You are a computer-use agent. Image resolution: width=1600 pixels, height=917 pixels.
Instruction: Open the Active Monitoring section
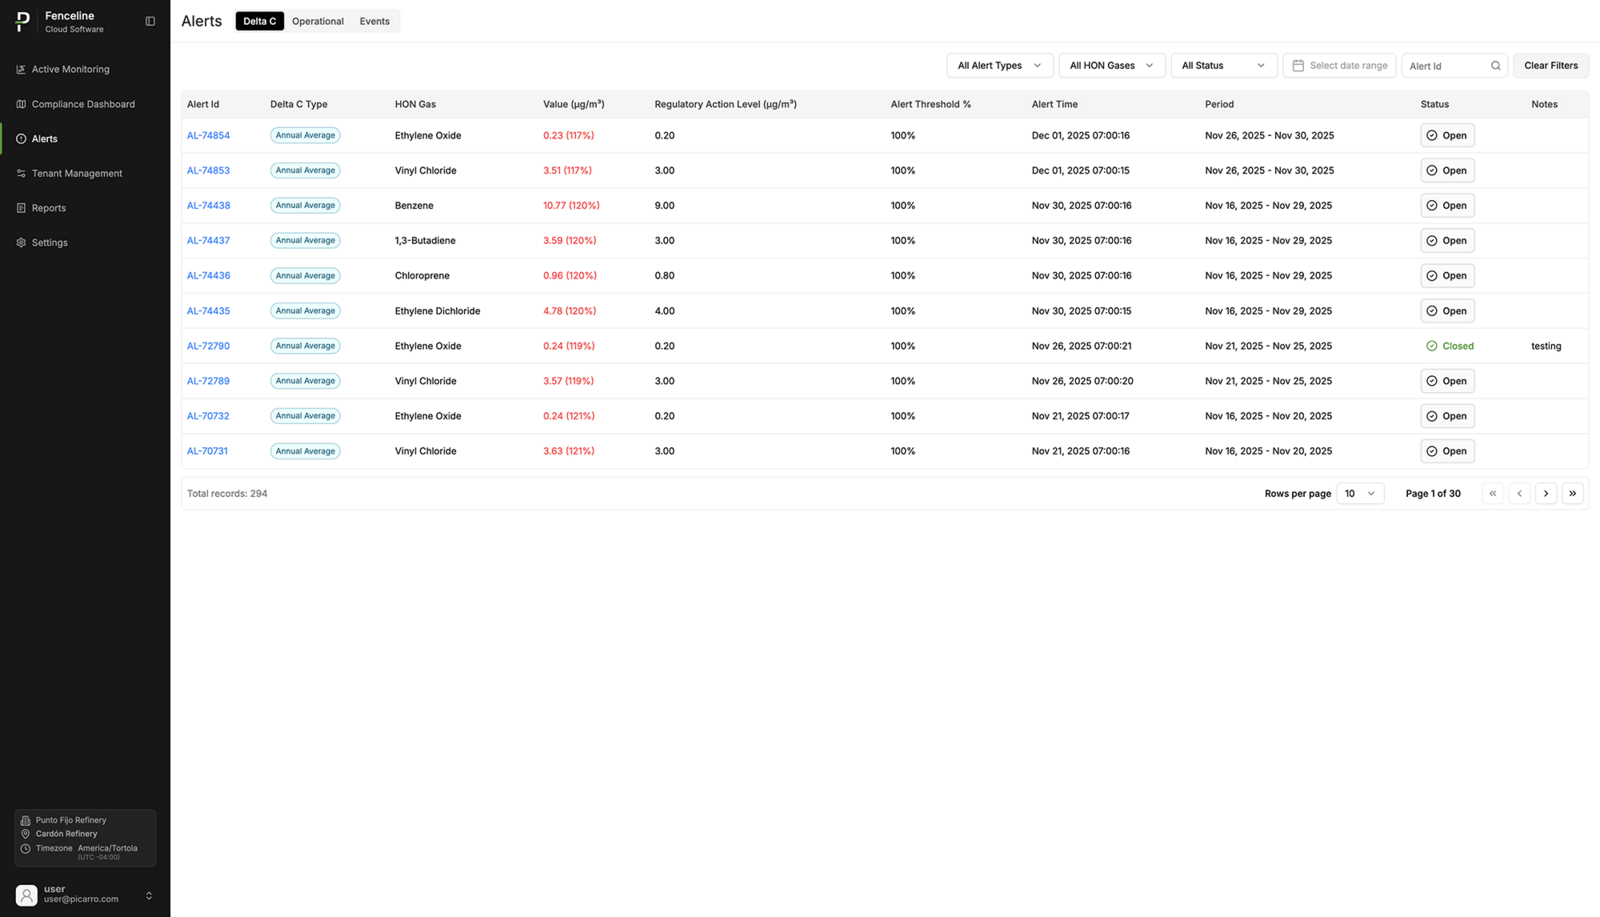pos(70,69)
